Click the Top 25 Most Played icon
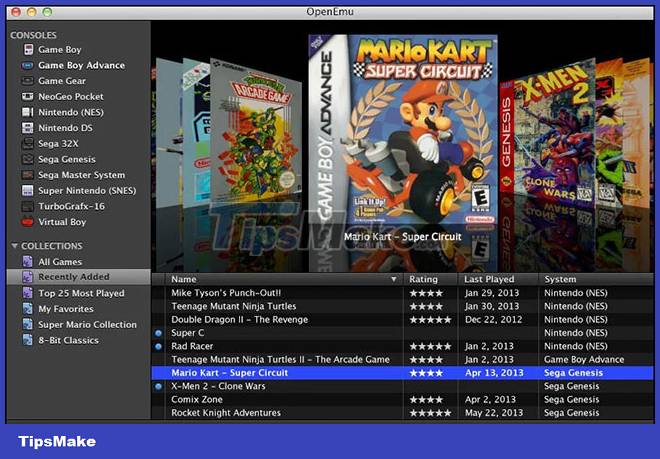 (x=27, y=293)
